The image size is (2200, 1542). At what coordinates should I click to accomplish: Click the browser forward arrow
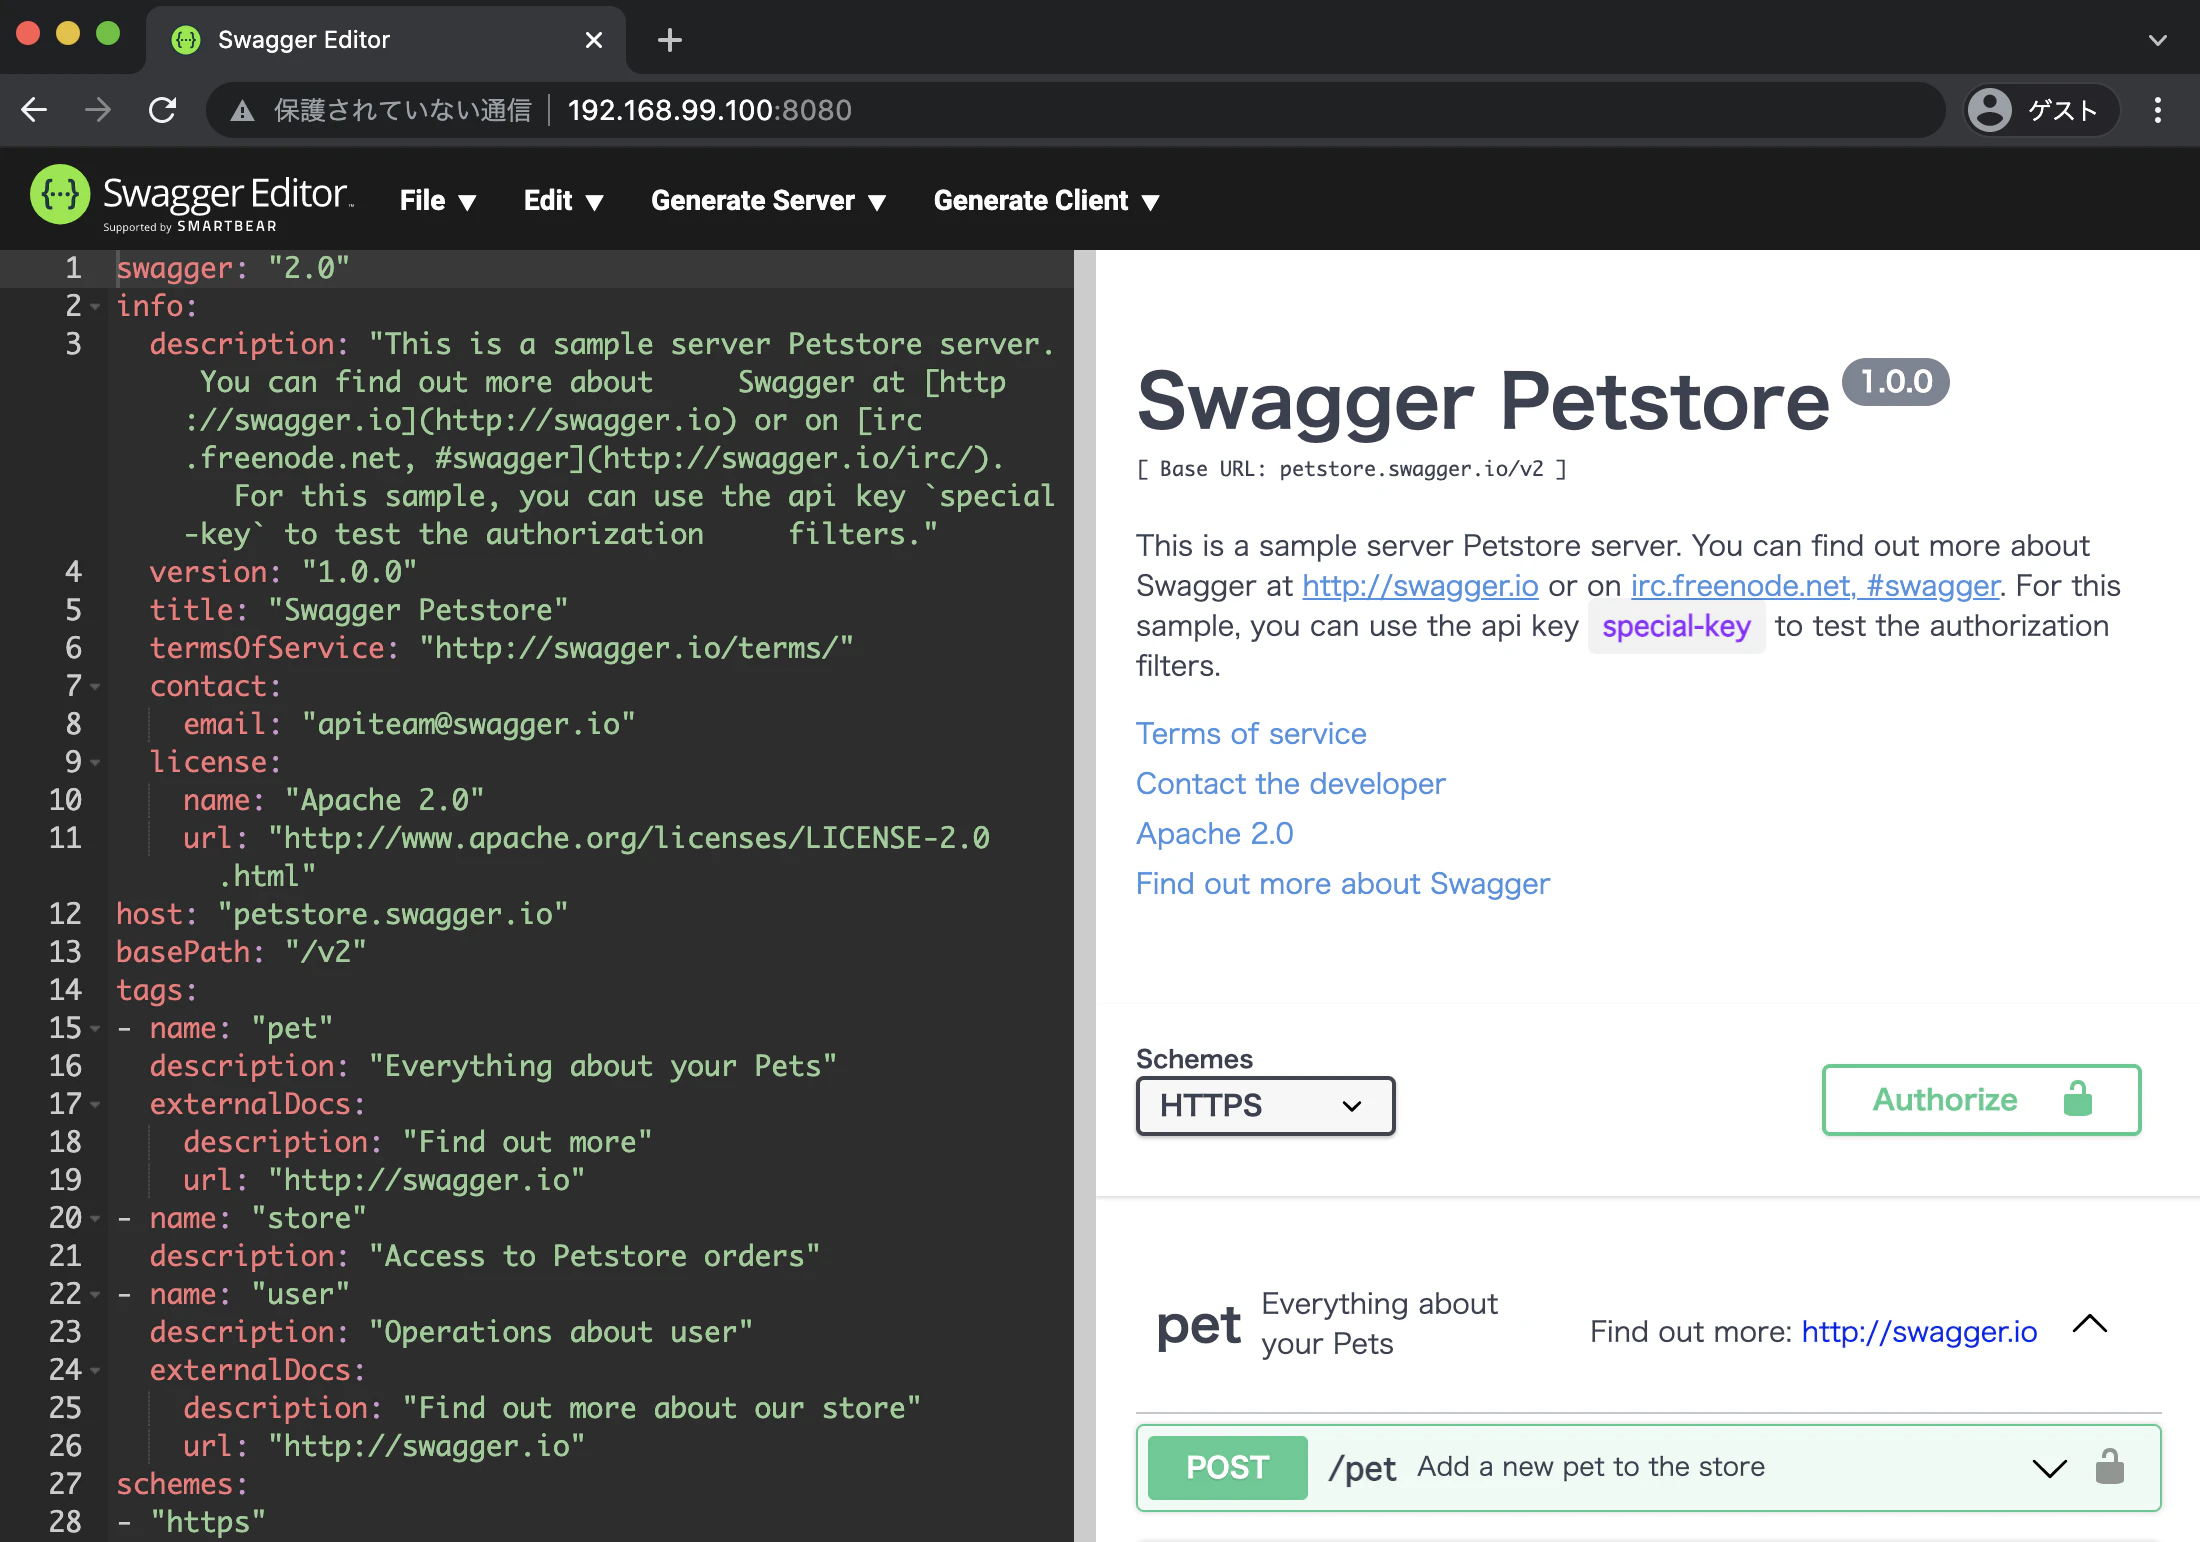98,110
